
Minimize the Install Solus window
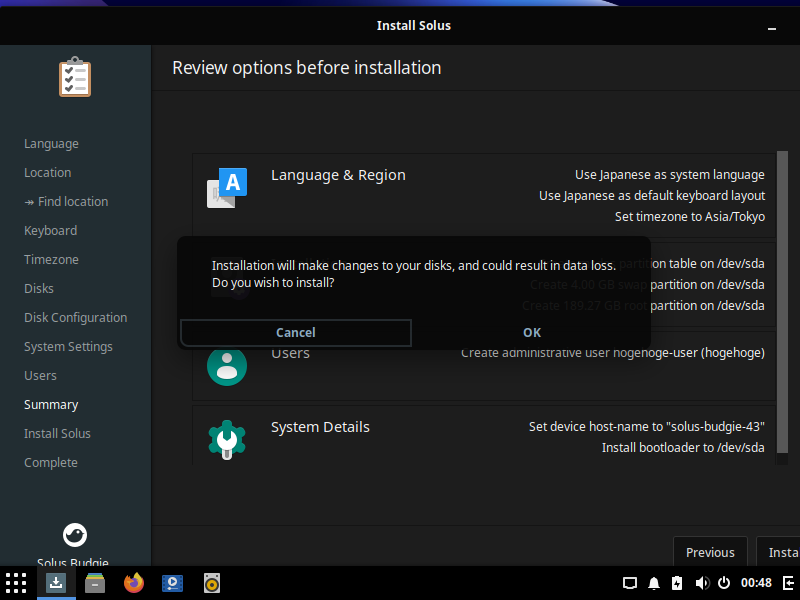[772, 27]
